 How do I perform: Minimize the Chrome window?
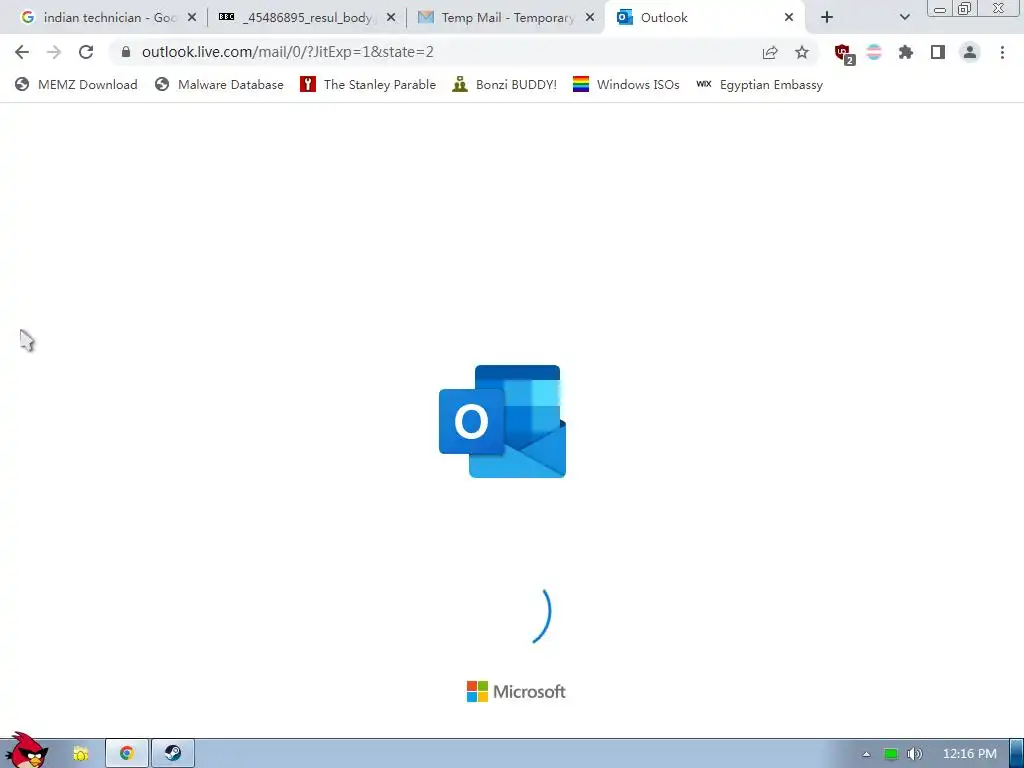pyautogui.click(x=940, y=8)
